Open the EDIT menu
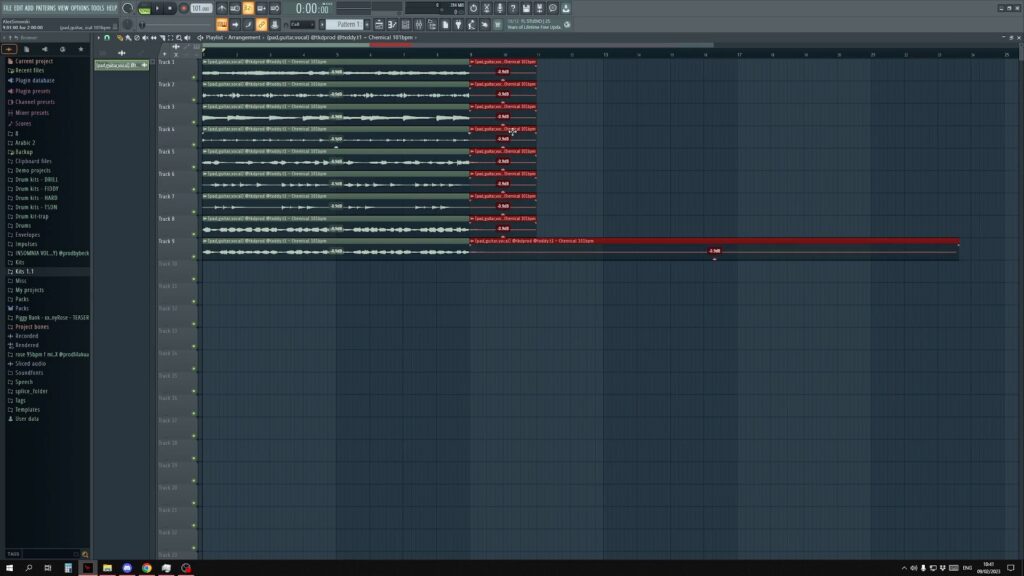The image size is (1024, 576). point(18,8)
